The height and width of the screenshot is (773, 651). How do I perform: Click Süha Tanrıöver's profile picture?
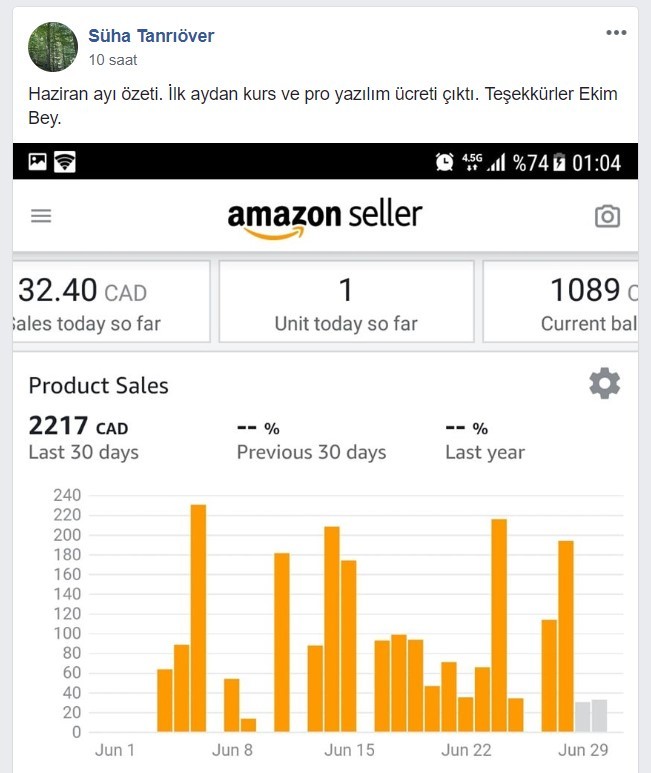53,47
